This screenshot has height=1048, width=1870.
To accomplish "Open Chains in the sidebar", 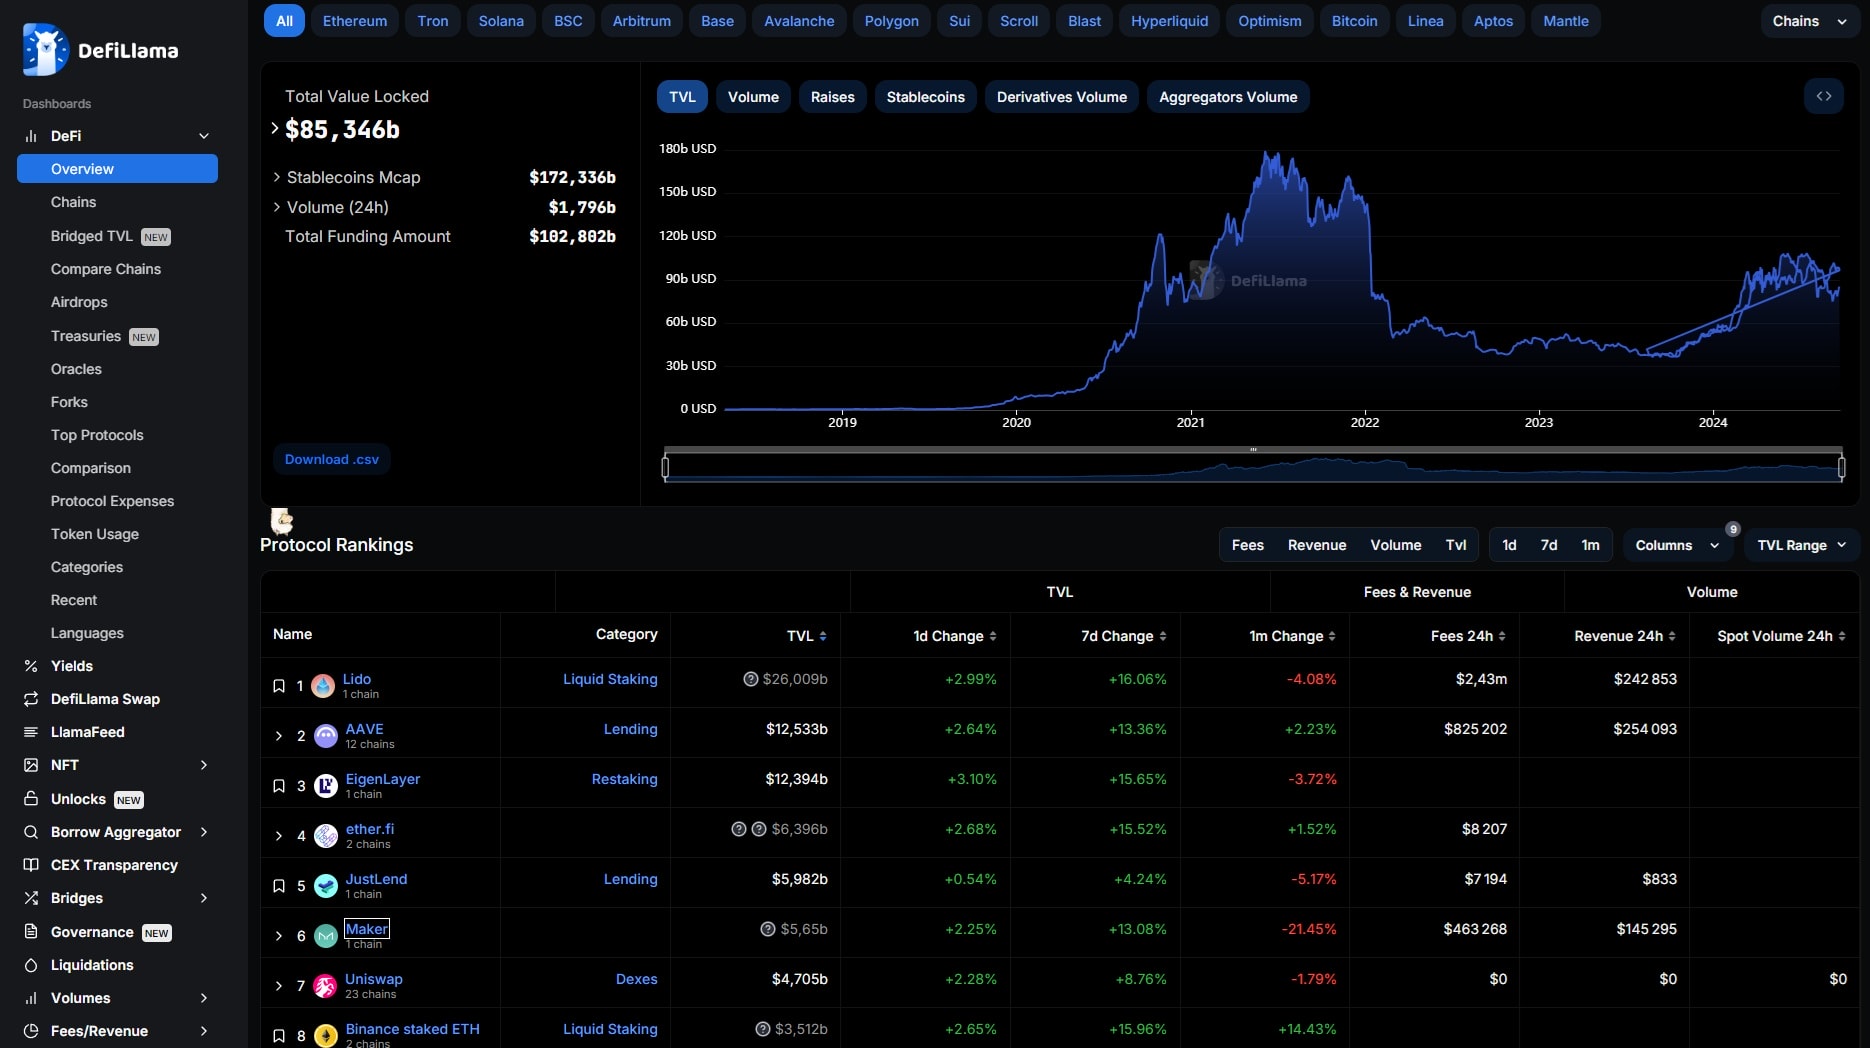I will (x=74, y=202).
